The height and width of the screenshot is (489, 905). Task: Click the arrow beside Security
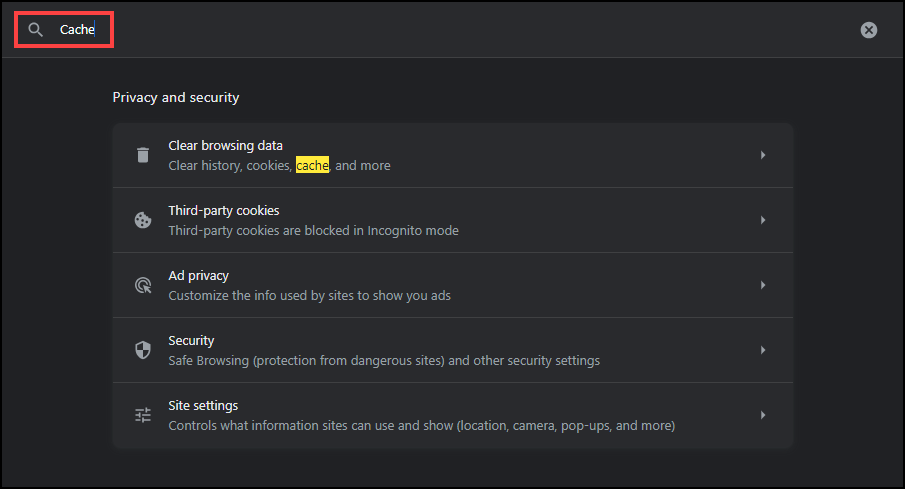click(x=763, y=350)
